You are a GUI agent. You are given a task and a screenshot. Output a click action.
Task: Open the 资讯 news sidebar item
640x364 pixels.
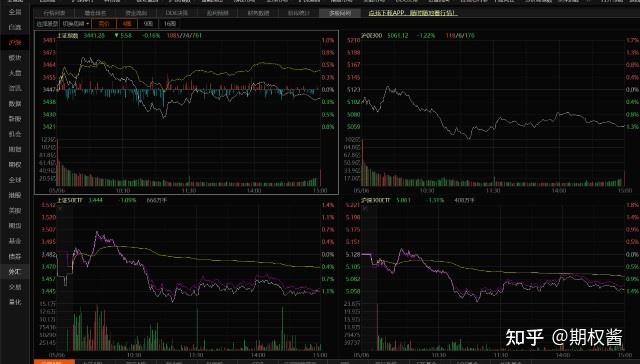pos(15,88)
